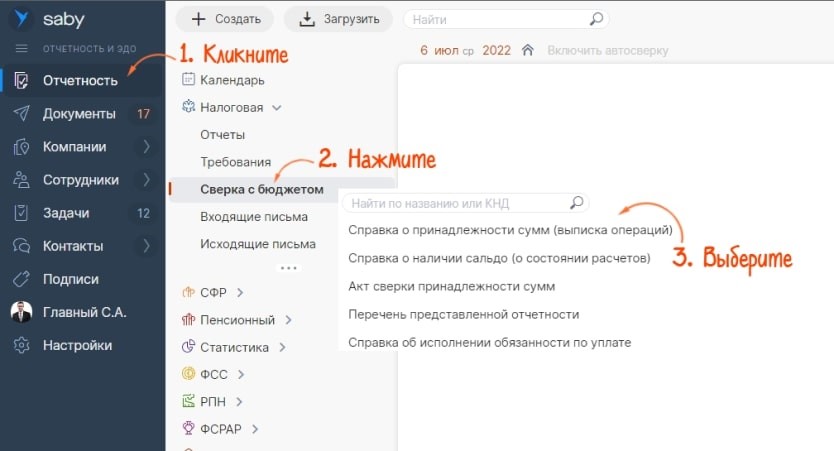Viewport: 834px width, 451px height.
Task: Click the three dots more items button
Action: tap(288, 268)
